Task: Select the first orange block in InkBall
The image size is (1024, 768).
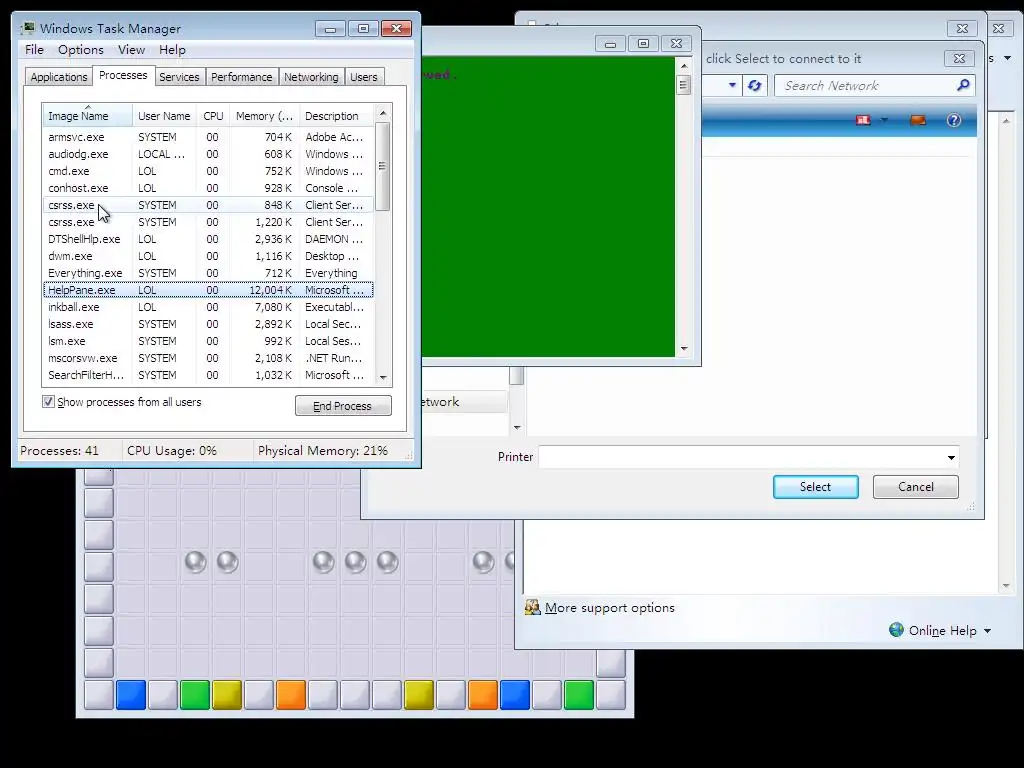Action: point(291,695)
